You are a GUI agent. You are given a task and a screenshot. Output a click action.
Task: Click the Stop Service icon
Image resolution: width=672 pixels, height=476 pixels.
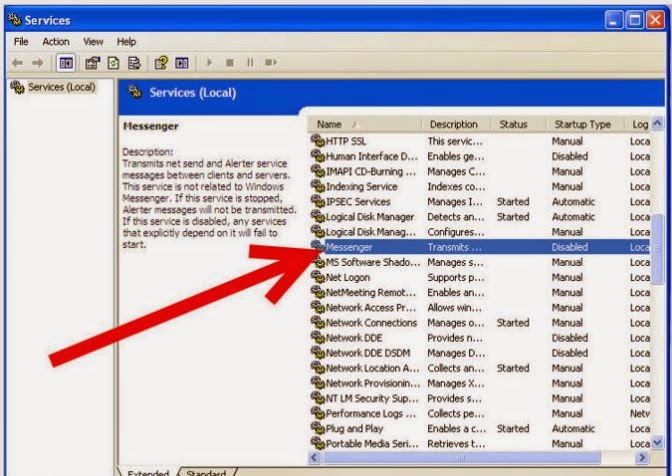tap(230, 63)
